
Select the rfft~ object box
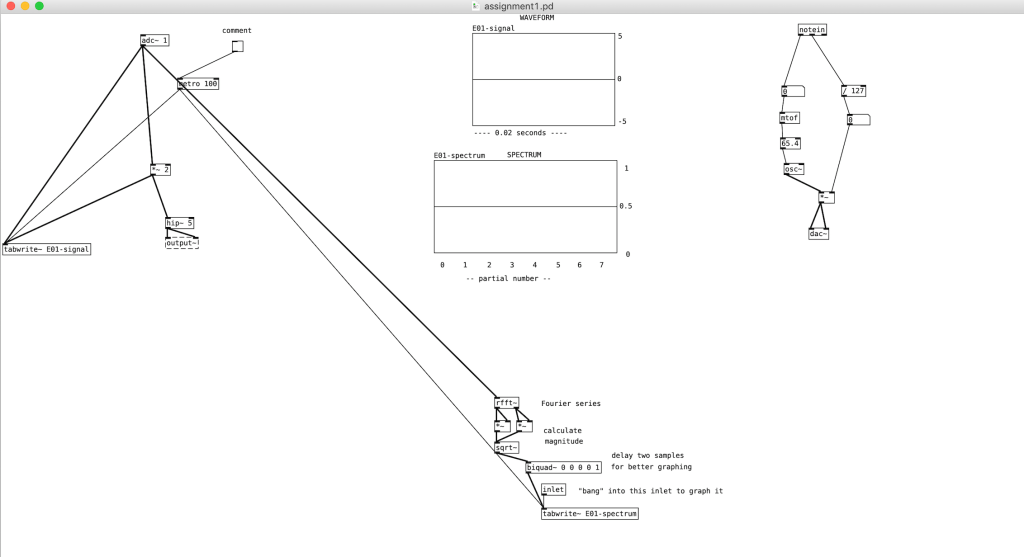[507, 403]
